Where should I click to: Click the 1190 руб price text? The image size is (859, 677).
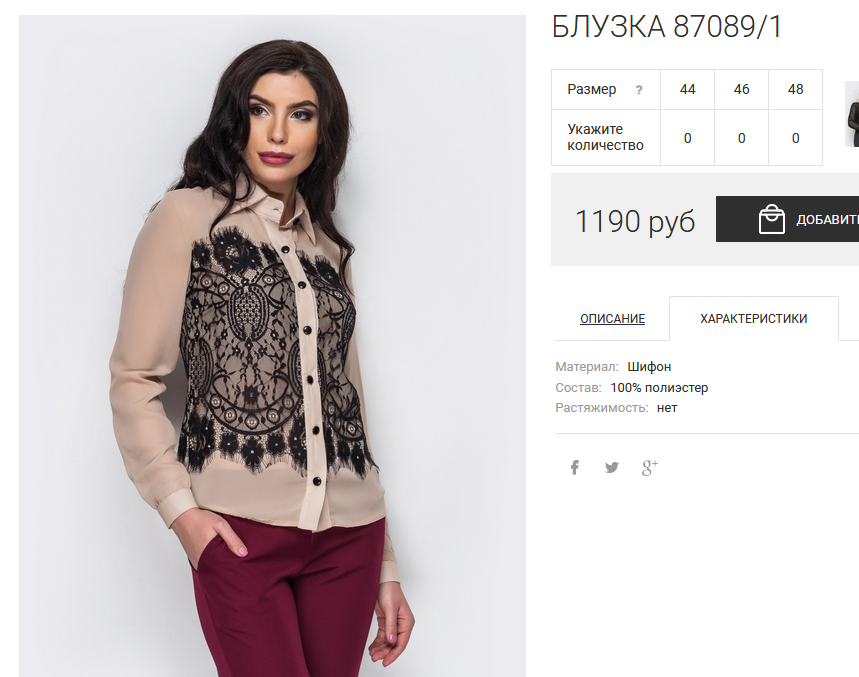click(635, 221)
